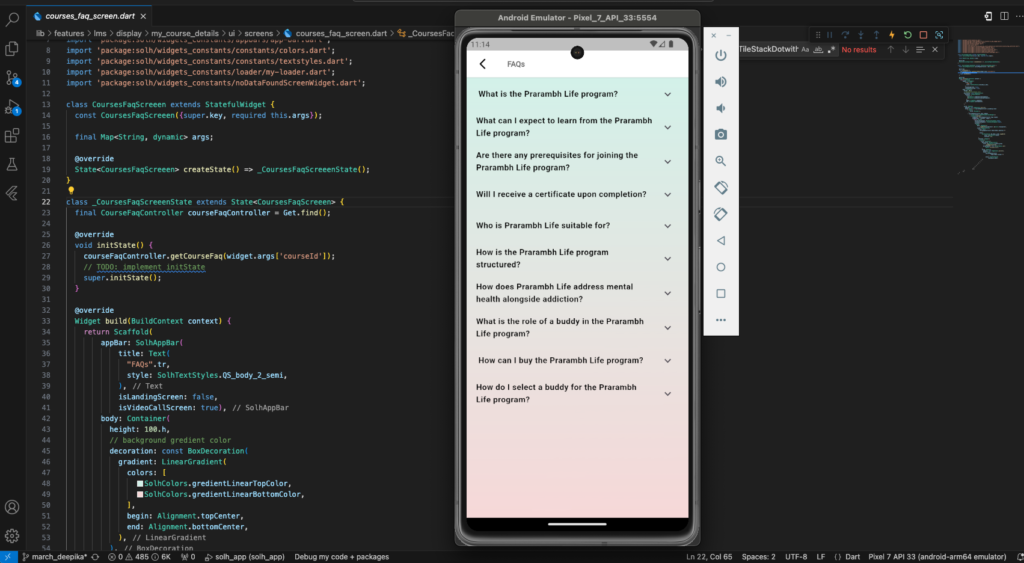Screen dimensions: 1024x563
Task: Open the Accounts menu in the activity bar
Action: pyautogui.click(x=12, y=507)
